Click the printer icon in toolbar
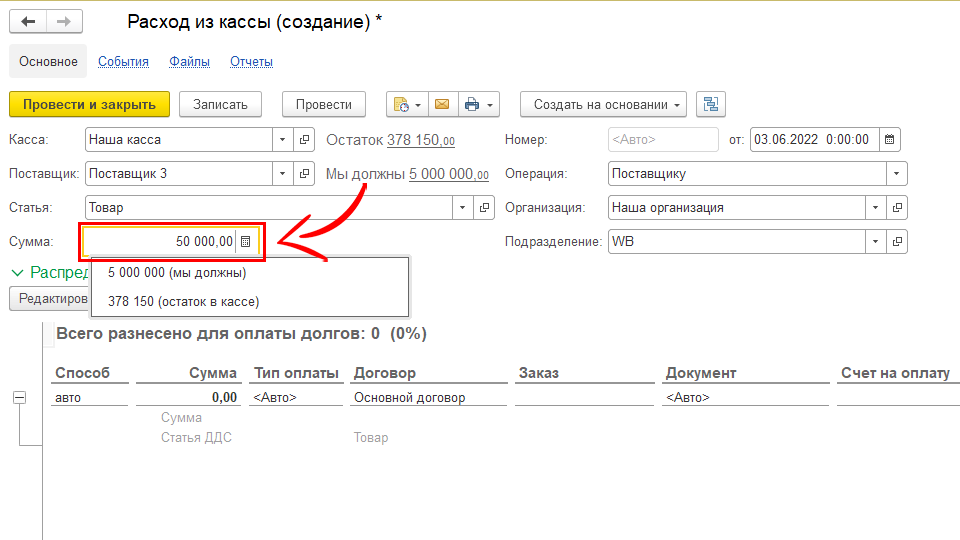The width and height of the screenshot is (960, 540). [x=471, y=105]
